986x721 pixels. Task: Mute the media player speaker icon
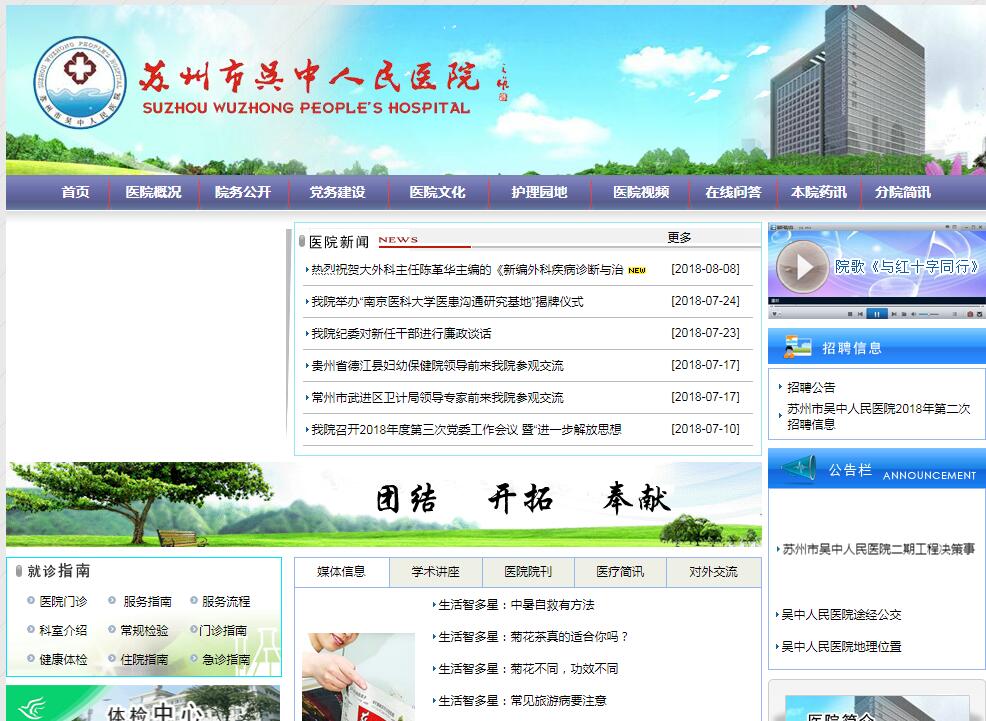[913, 314]
